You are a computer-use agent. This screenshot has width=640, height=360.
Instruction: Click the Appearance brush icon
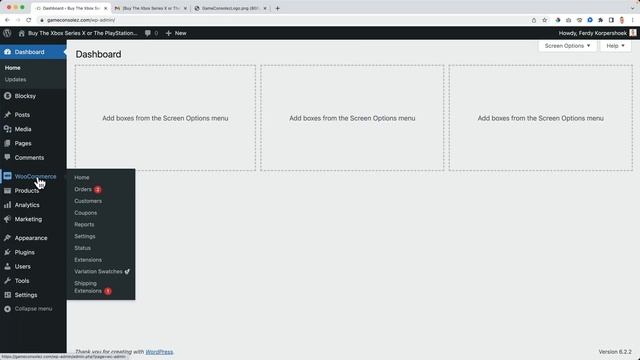click(7, 238)
